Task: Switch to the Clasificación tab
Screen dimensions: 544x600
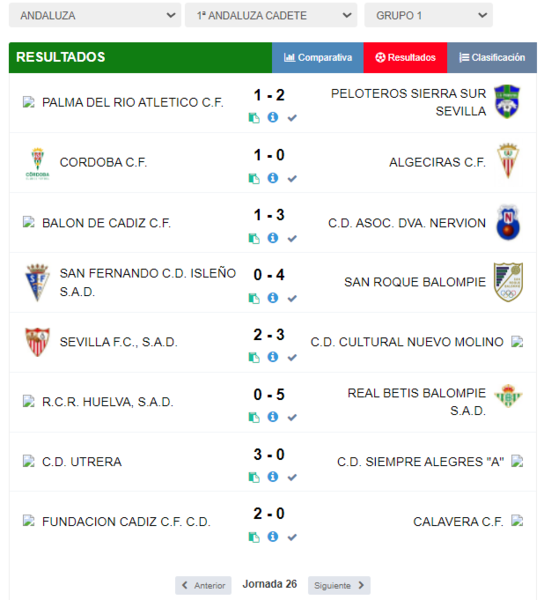Action: point(492,57)
